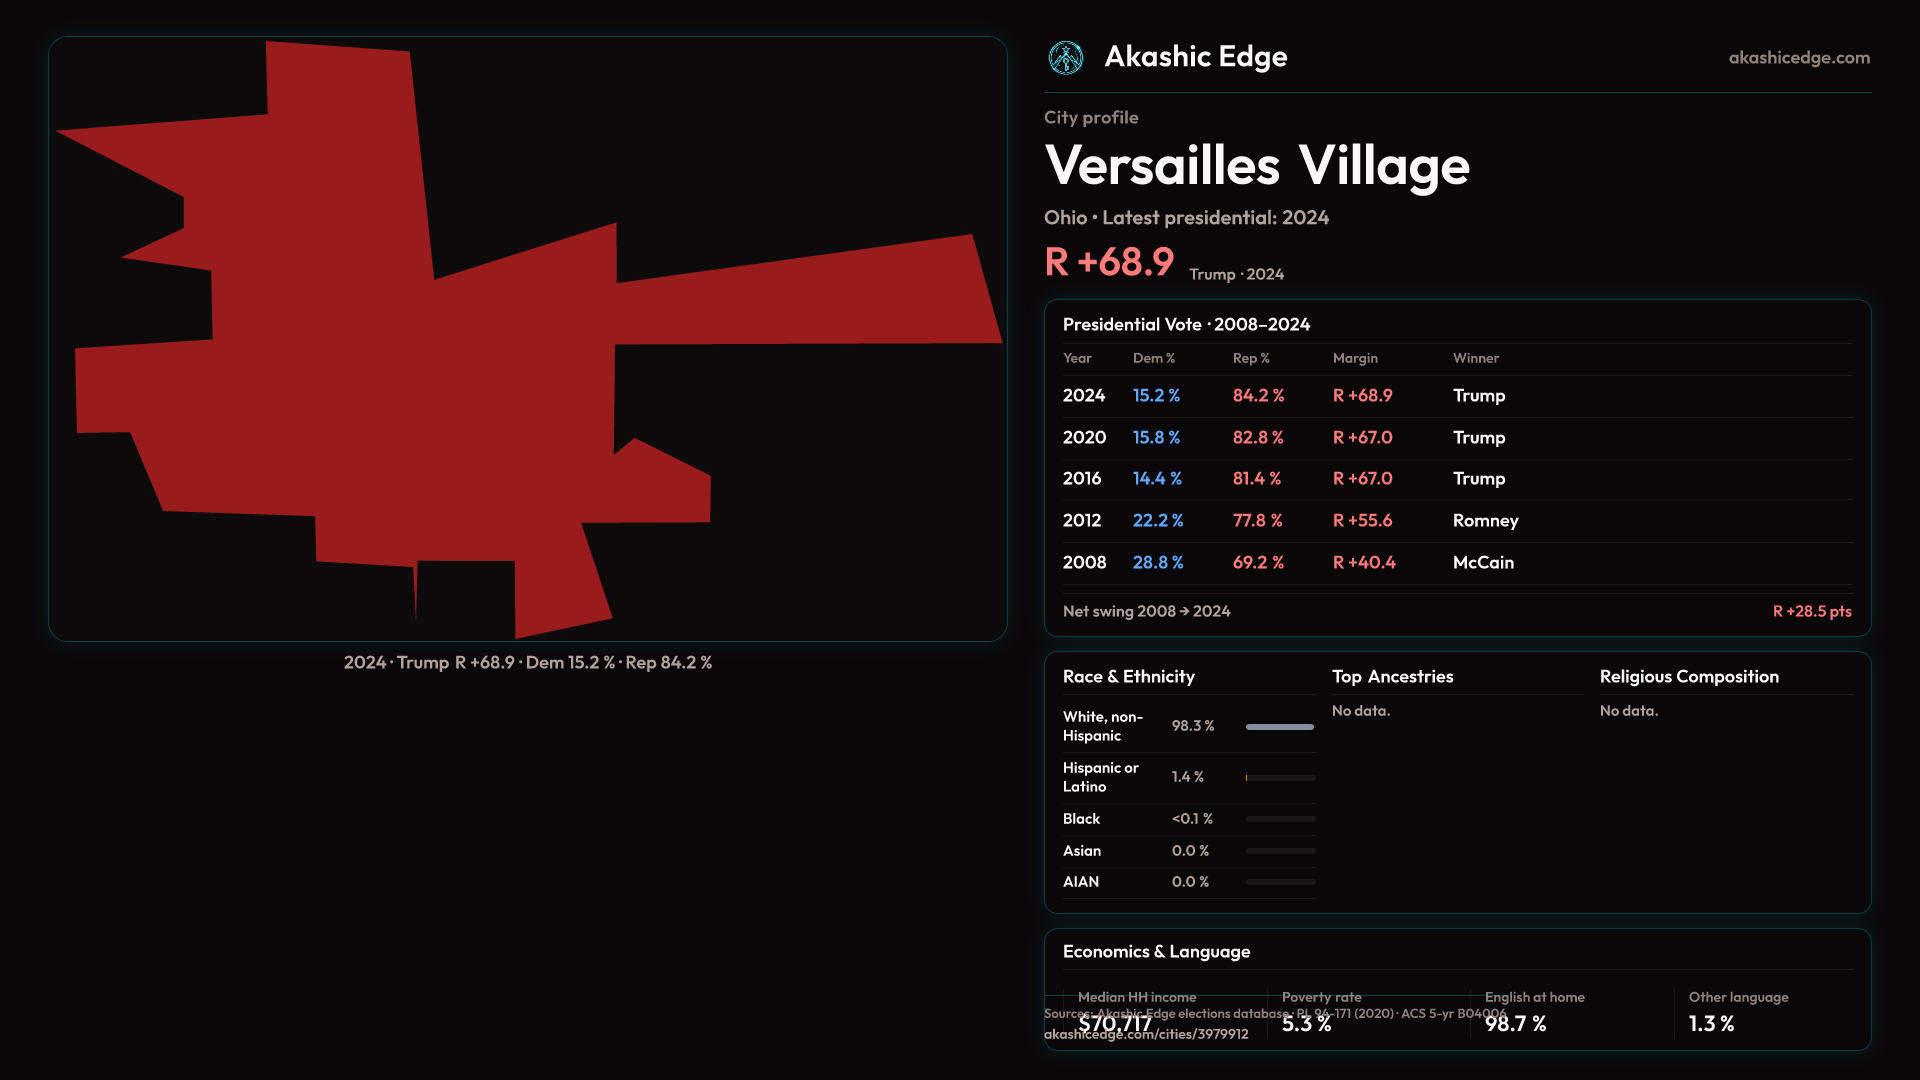
Task: Open the akashicedge.com link at top right
Action: pos(1798,58)
